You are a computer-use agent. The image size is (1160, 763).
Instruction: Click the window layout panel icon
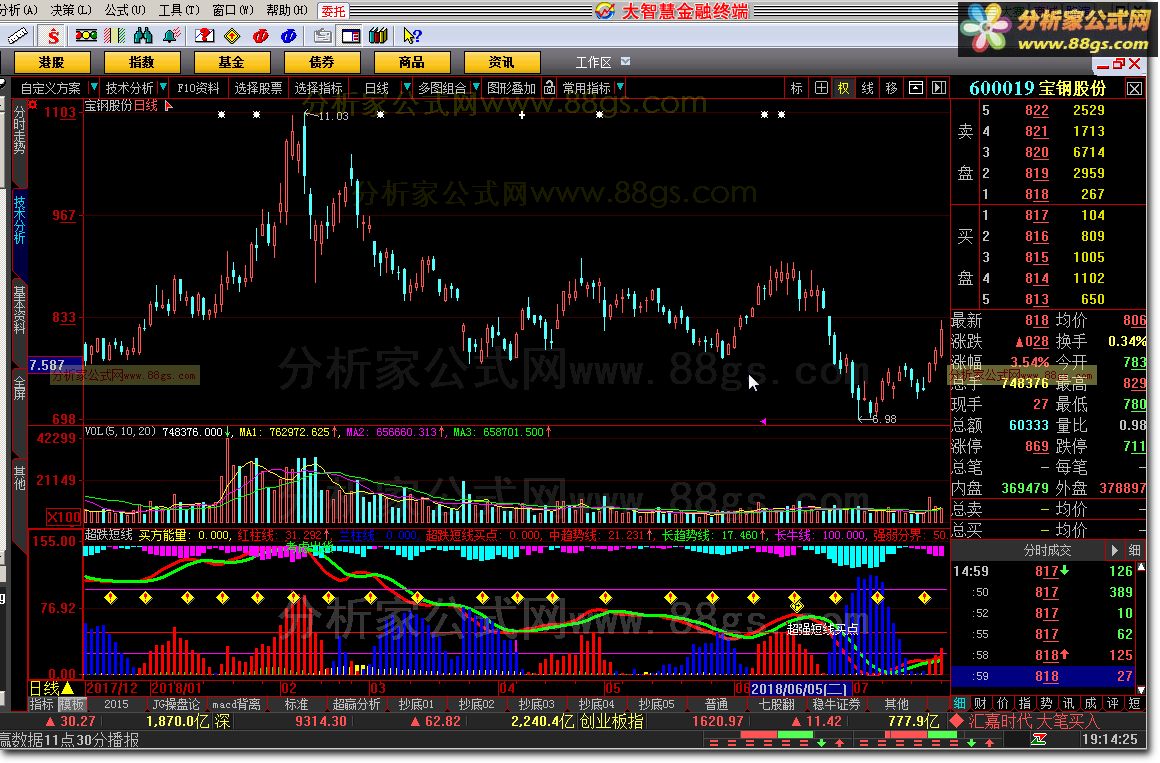pos(351,35)
